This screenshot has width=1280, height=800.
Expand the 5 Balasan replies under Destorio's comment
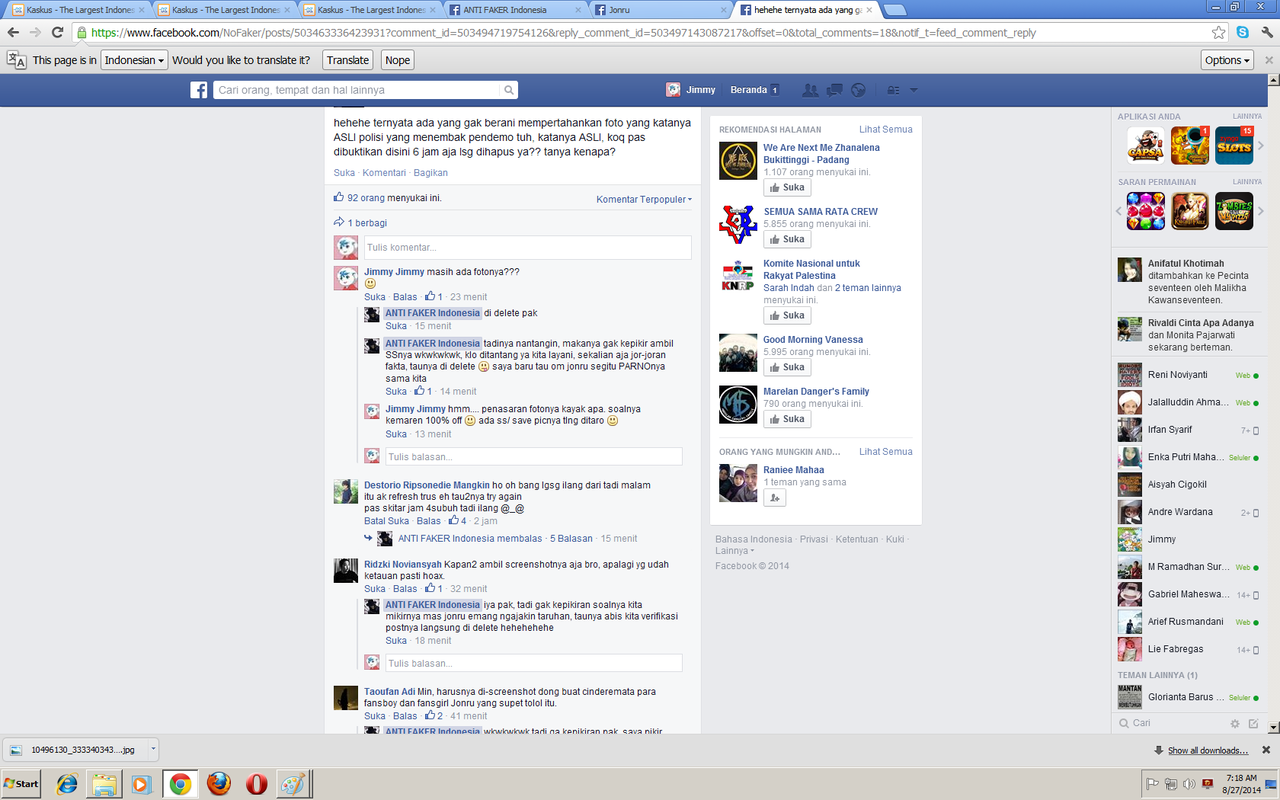point(571,539)
